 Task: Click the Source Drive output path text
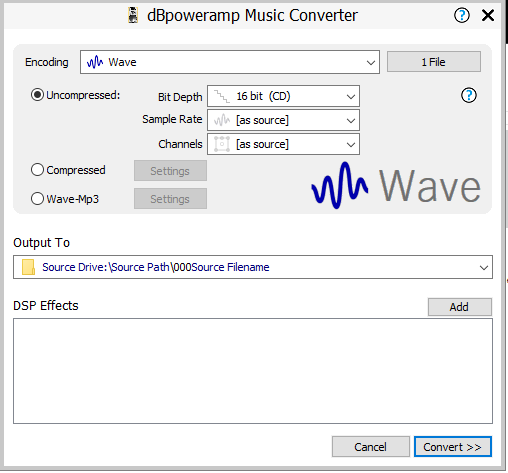click(156, 267)
